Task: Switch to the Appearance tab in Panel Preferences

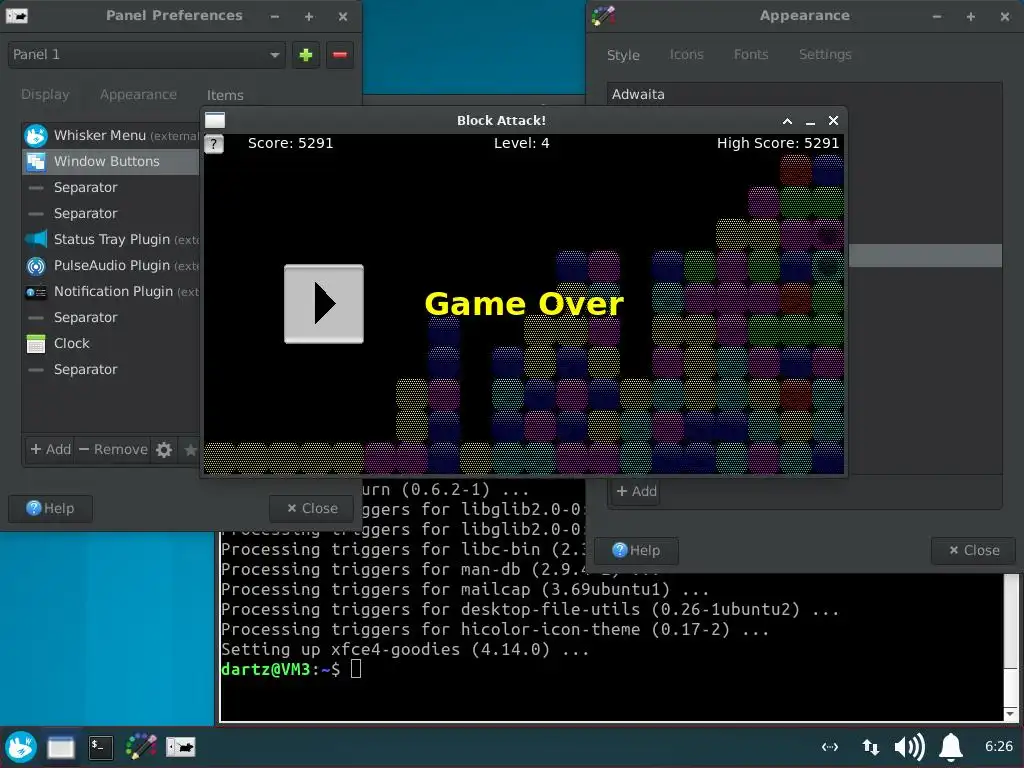Action: [x=138, y=95]
